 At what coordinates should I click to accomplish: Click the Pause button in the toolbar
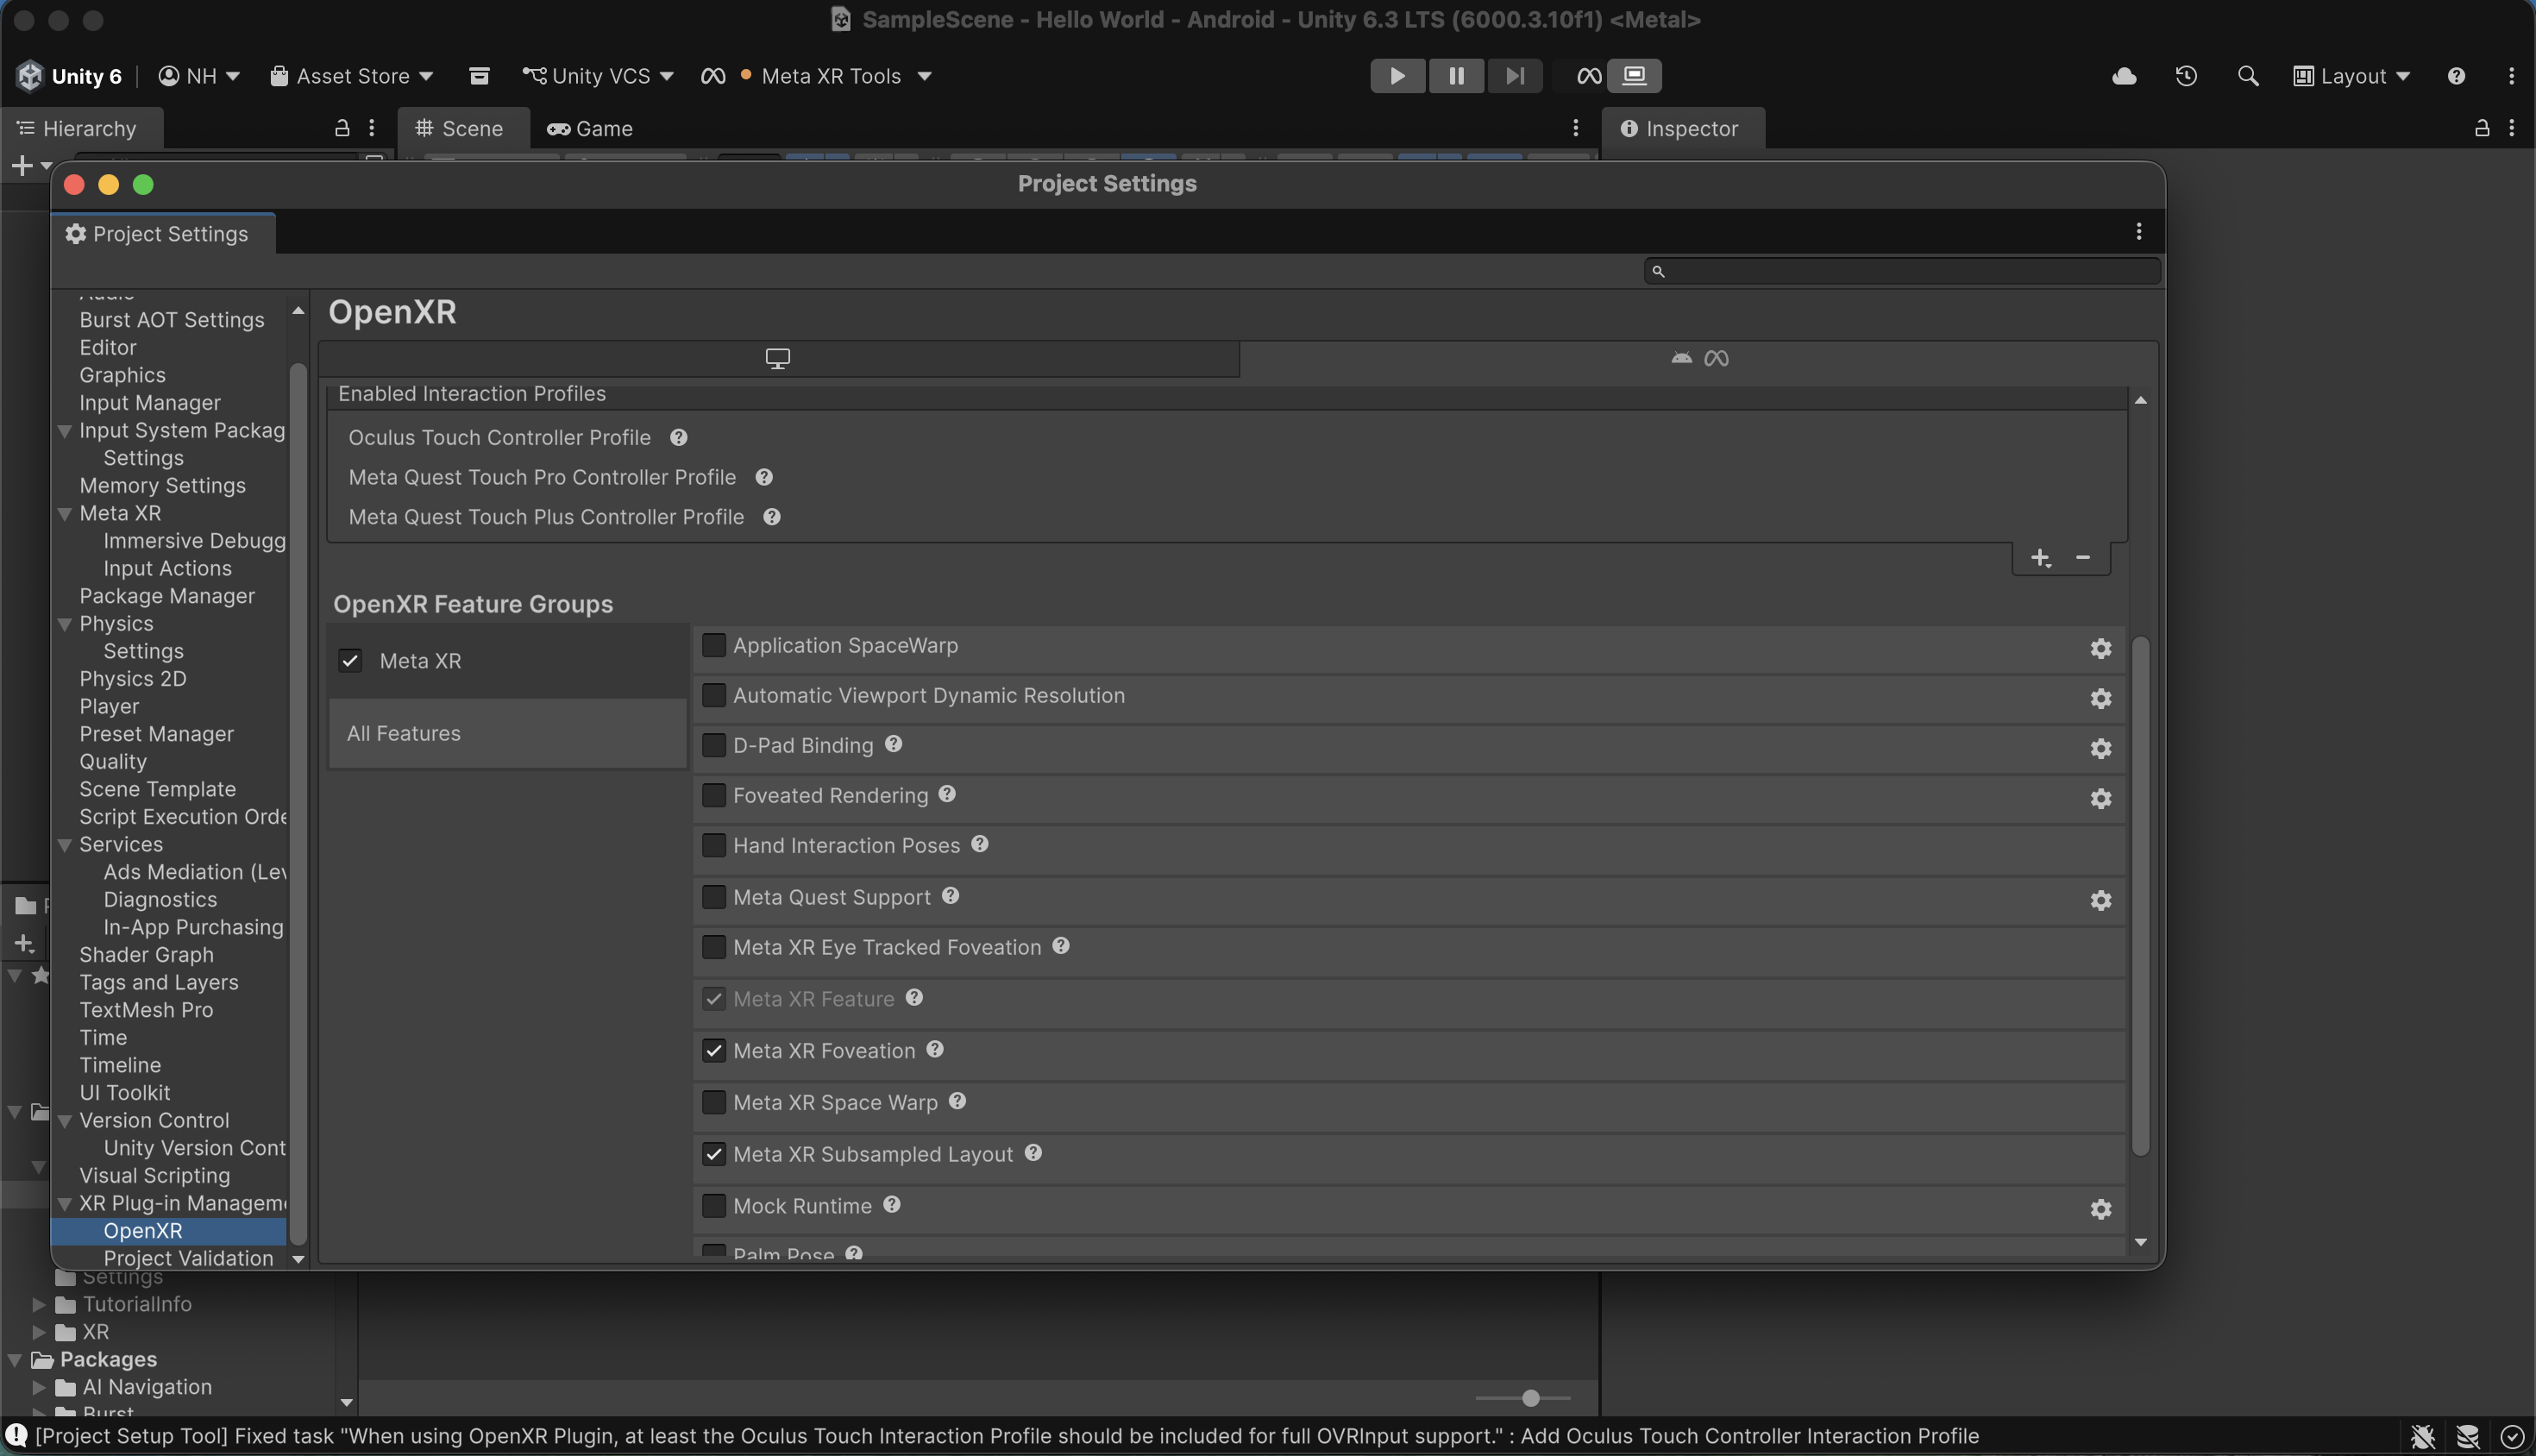coord(1456,75)
